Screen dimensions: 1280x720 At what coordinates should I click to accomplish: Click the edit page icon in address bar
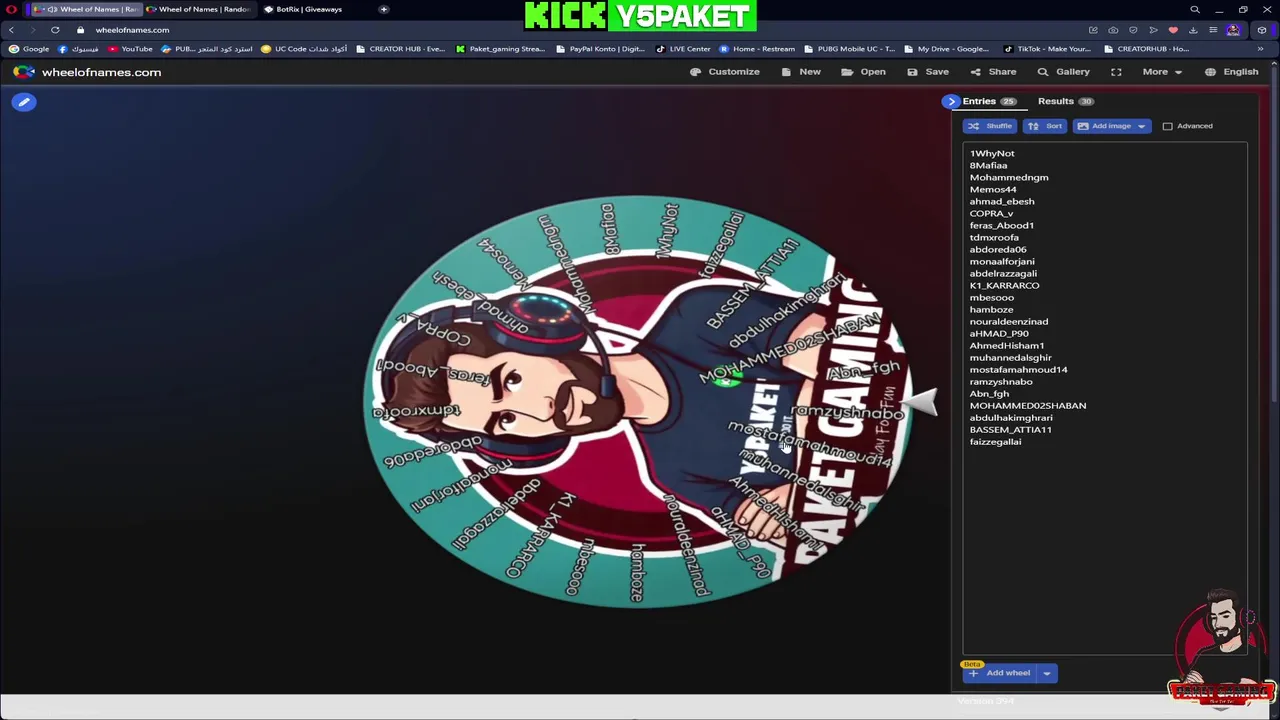[x=1093, y=30]
